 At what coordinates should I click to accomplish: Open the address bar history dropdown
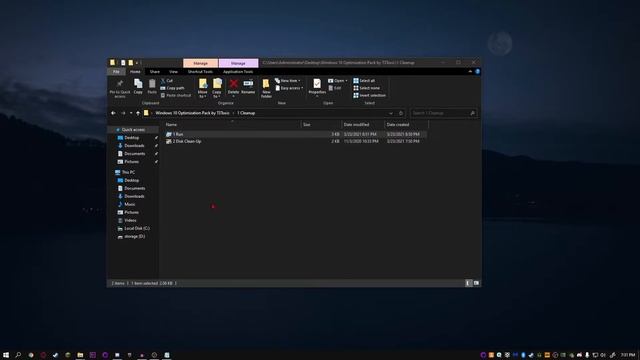(391, 113)
